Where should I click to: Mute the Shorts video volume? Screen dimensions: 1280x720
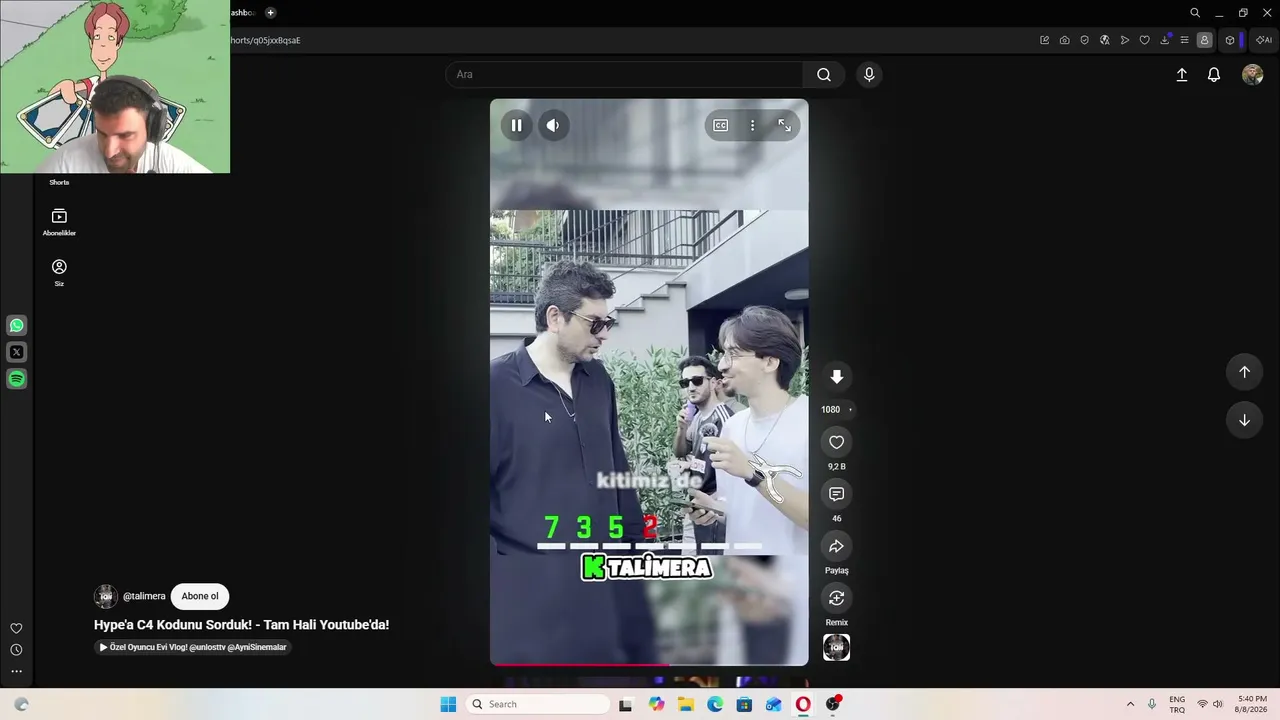(x=553, y=125)
